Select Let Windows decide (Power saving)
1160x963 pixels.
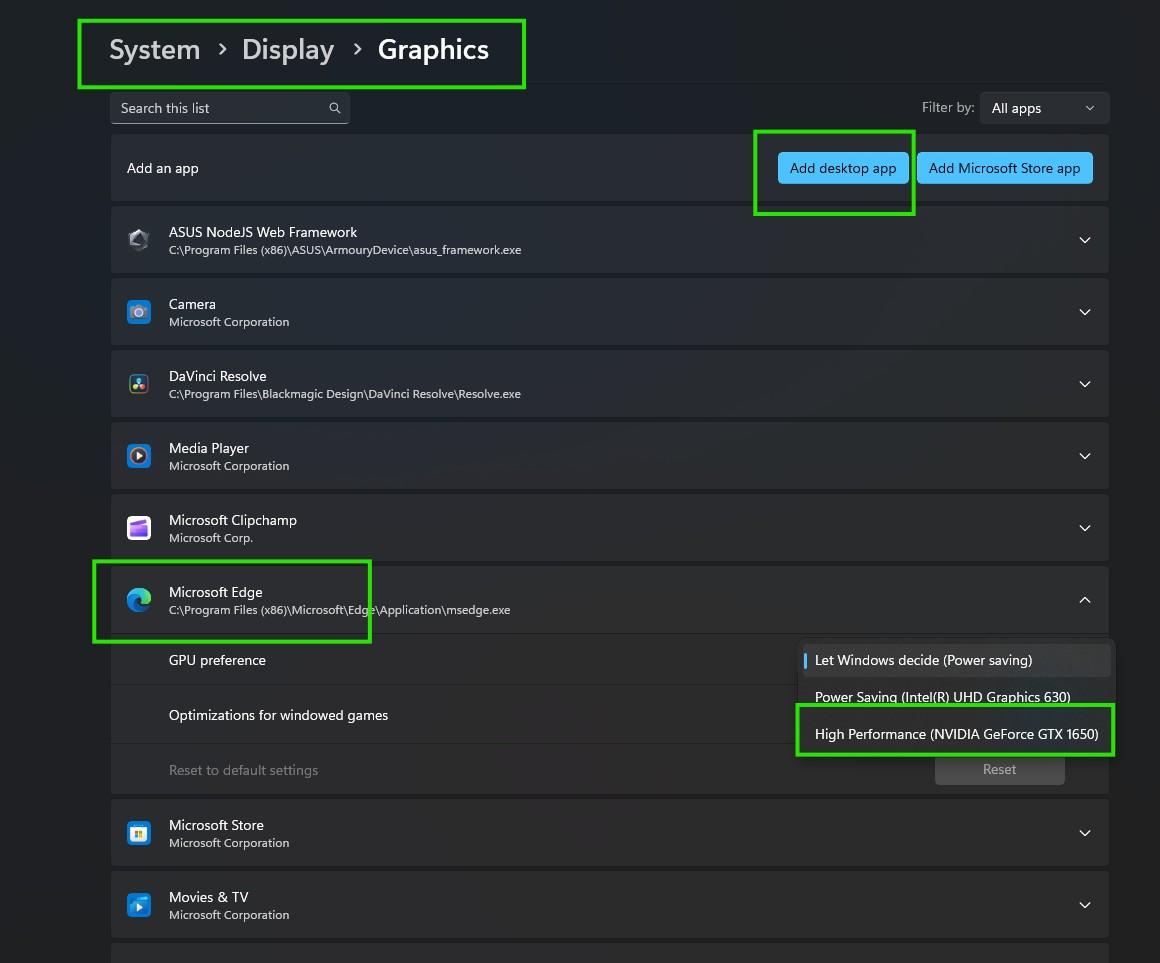(956, 660)
